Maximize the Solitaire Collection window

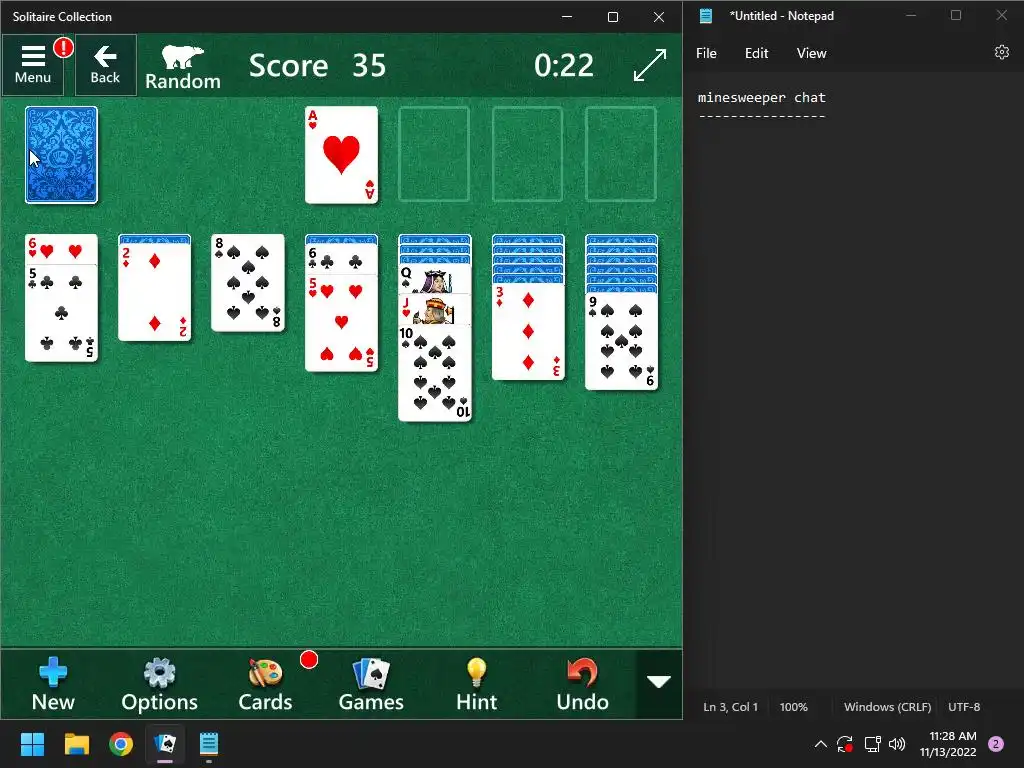(613, 17)
